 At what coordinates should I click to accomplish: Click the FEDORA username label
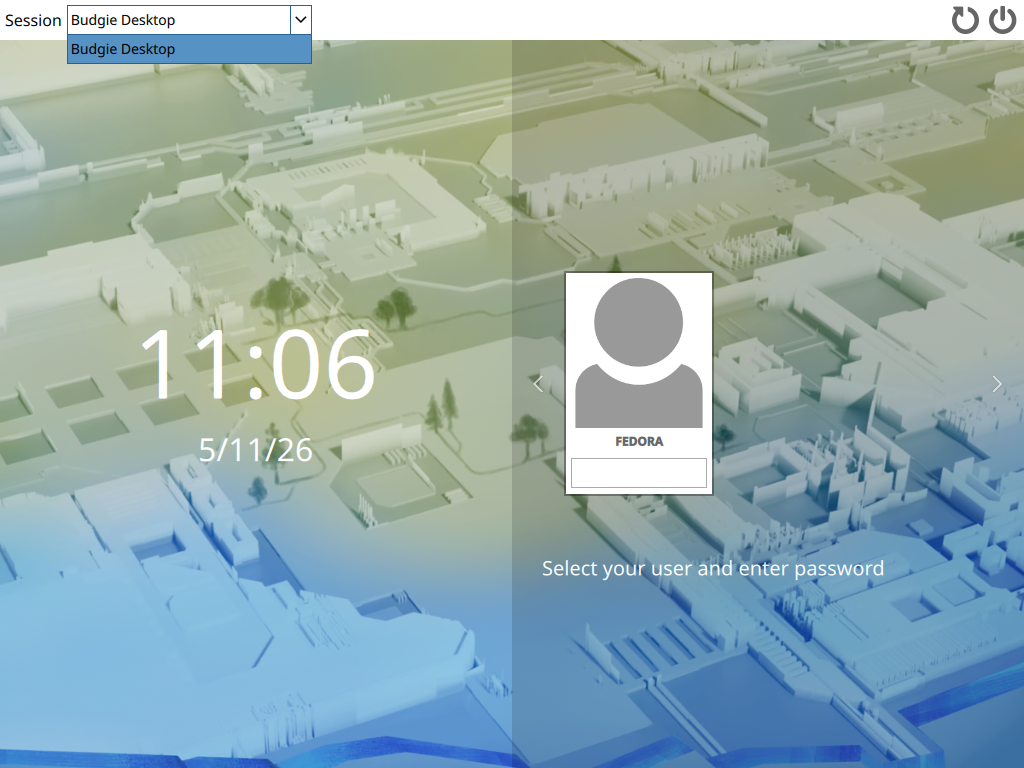[639, 441]
